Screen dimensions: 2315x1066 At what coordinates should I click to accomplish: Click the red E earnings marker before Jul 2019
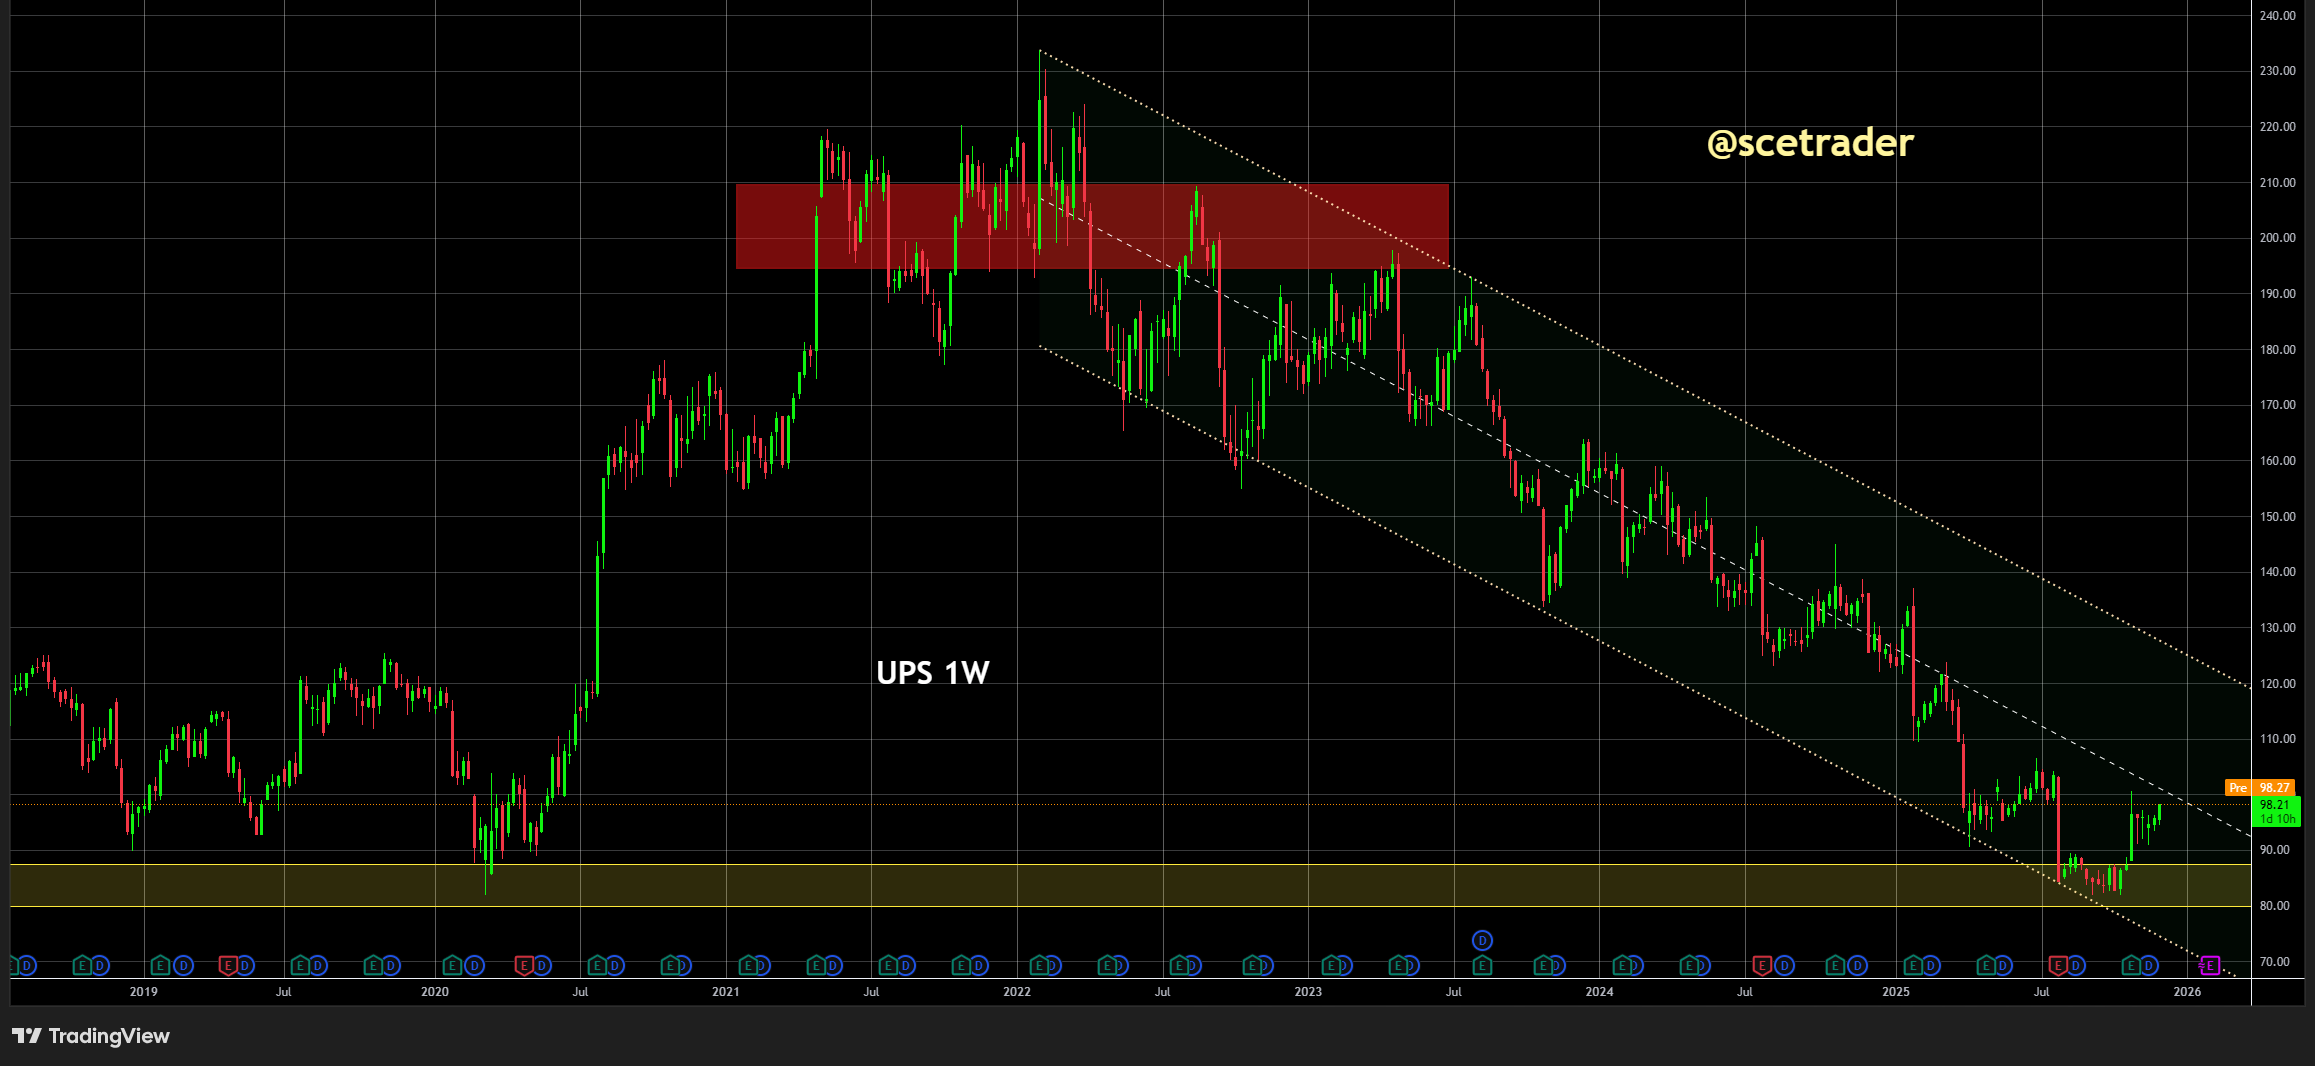pos(227,965)
